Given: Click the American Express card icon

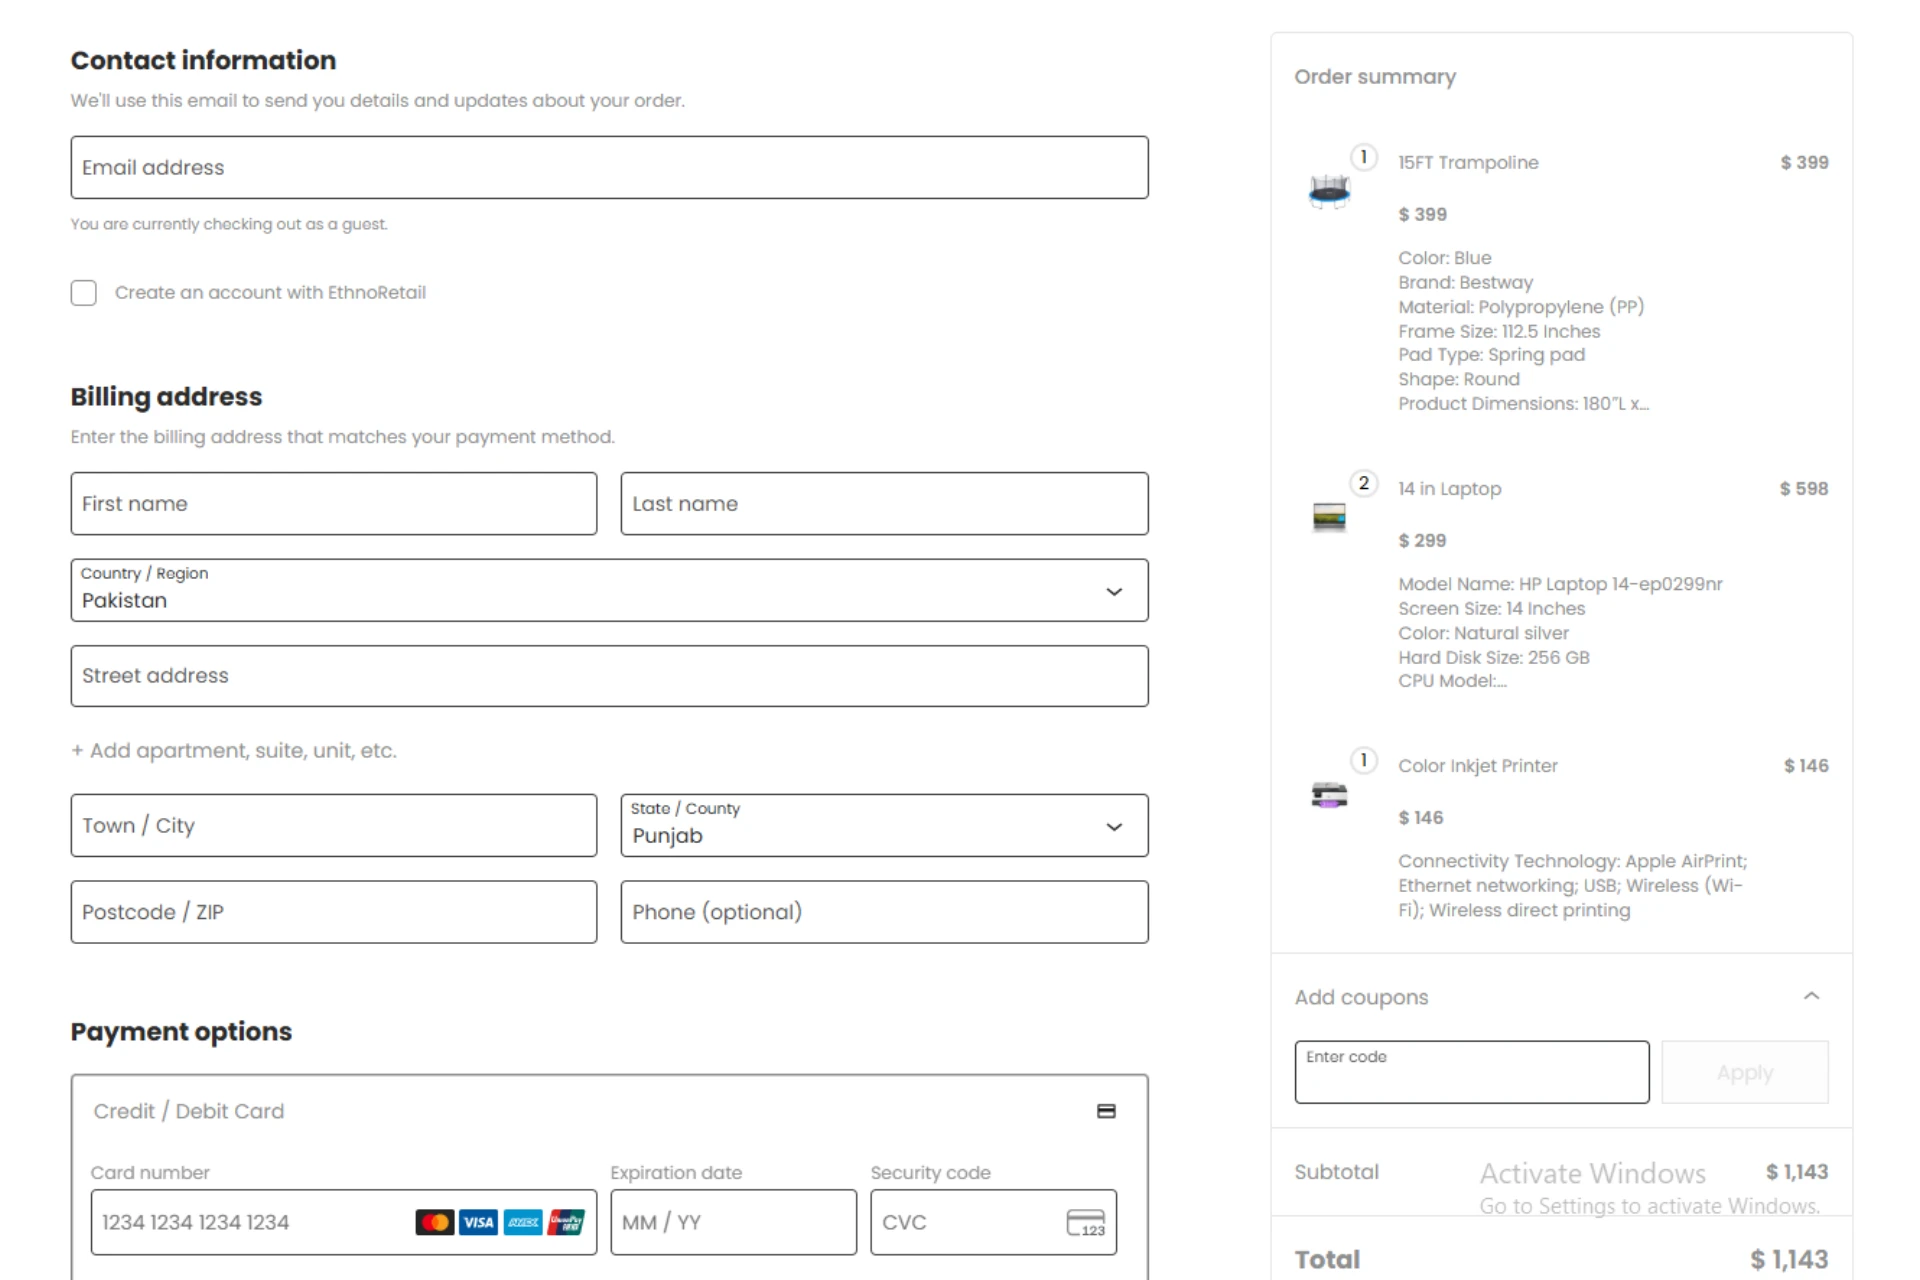Looking at the screenshot, I should coord(523,1222).
